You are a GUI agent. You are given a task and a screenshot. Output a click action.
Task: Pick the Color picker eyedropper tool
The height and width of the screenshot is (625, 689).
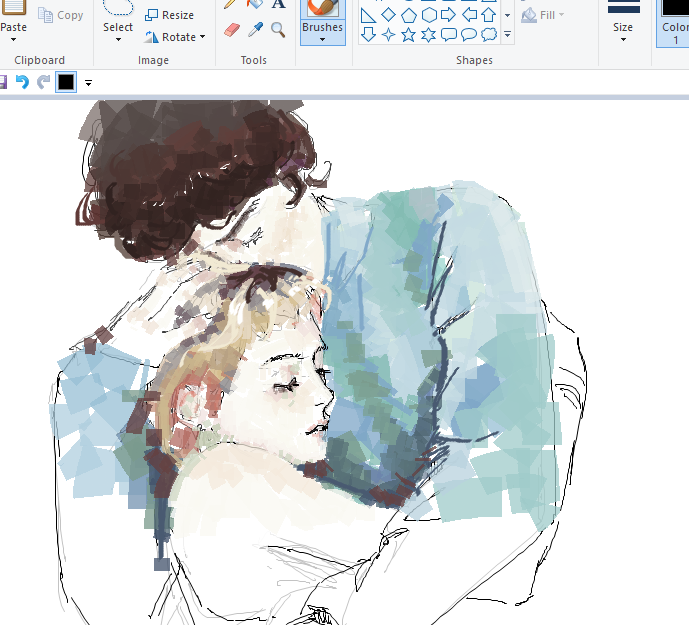(x=255, y=30)
